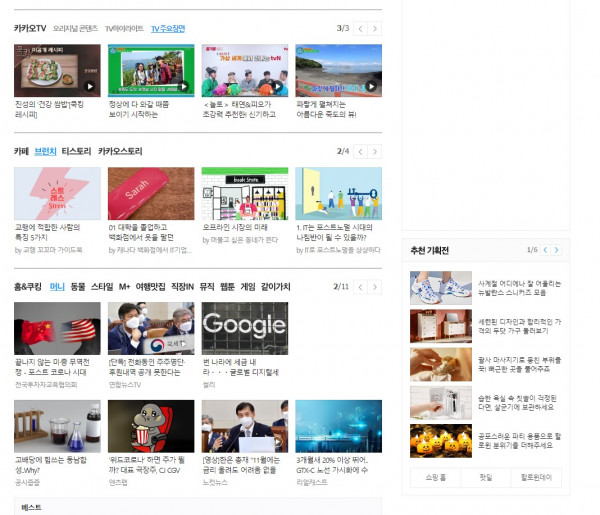The width and height of the screenshot is (600, 515).
Task: Open the lab flasks thumbnail
Action: (x=57, y=426)
